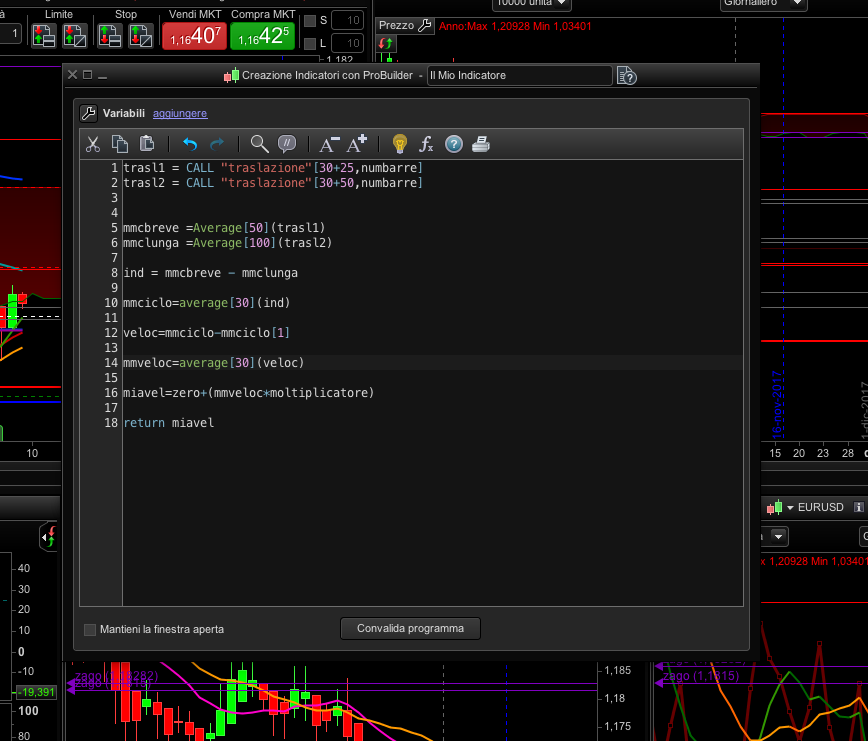Undo the last edit with blue arrow
The image size is (868, 741).
tap(190, 144)
